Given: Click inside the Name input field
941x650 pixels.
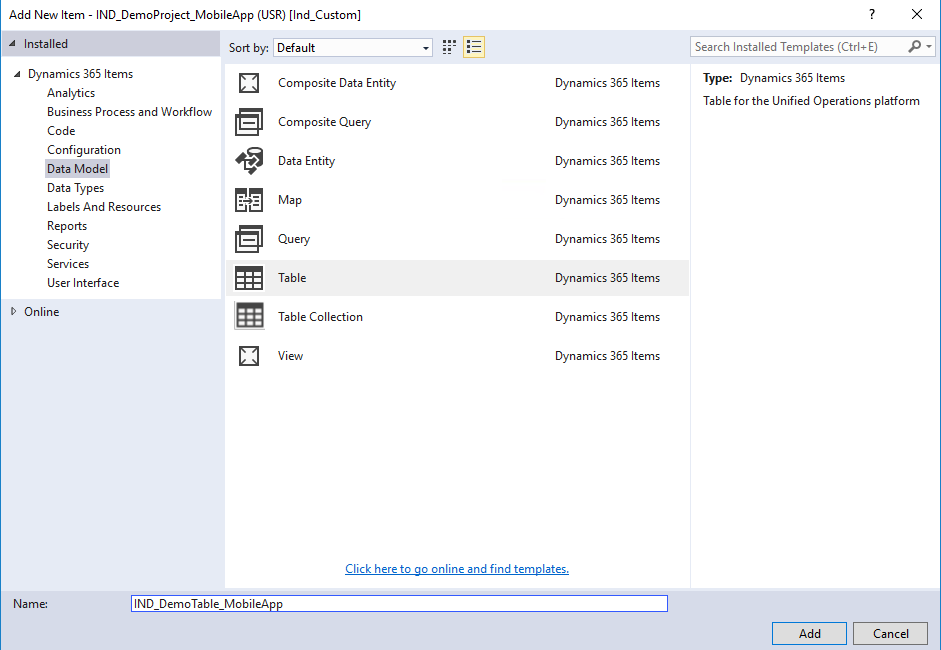Looking at the screenshot, I should 398,603.
